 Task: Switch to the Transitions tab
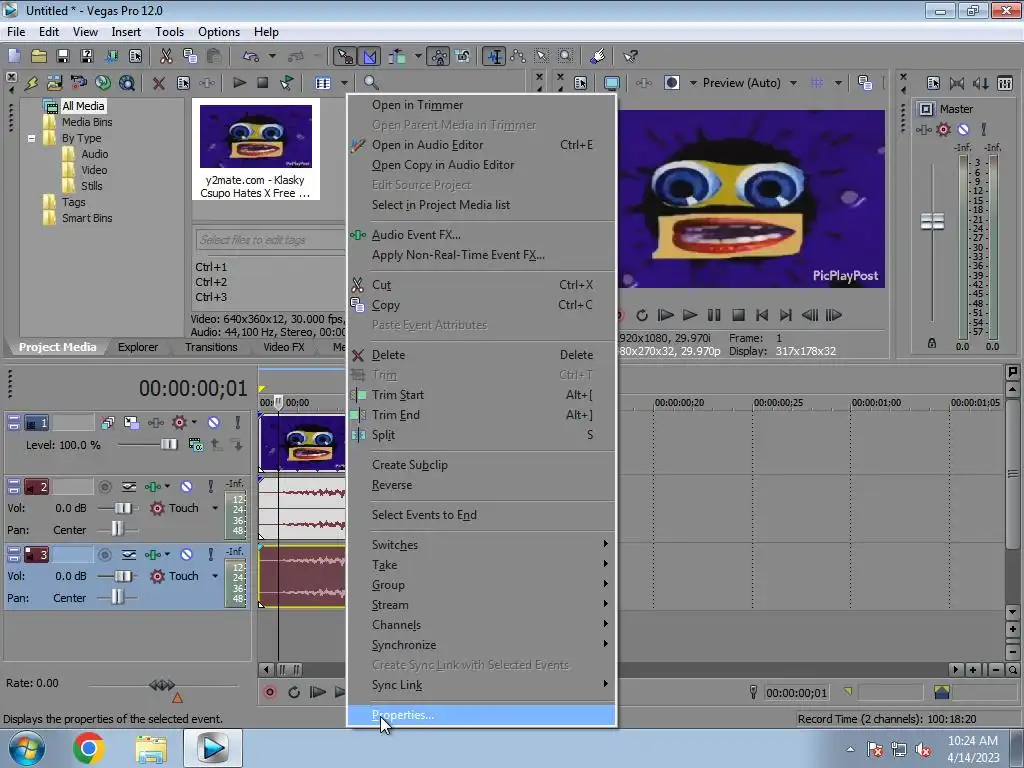coord(211,347)
